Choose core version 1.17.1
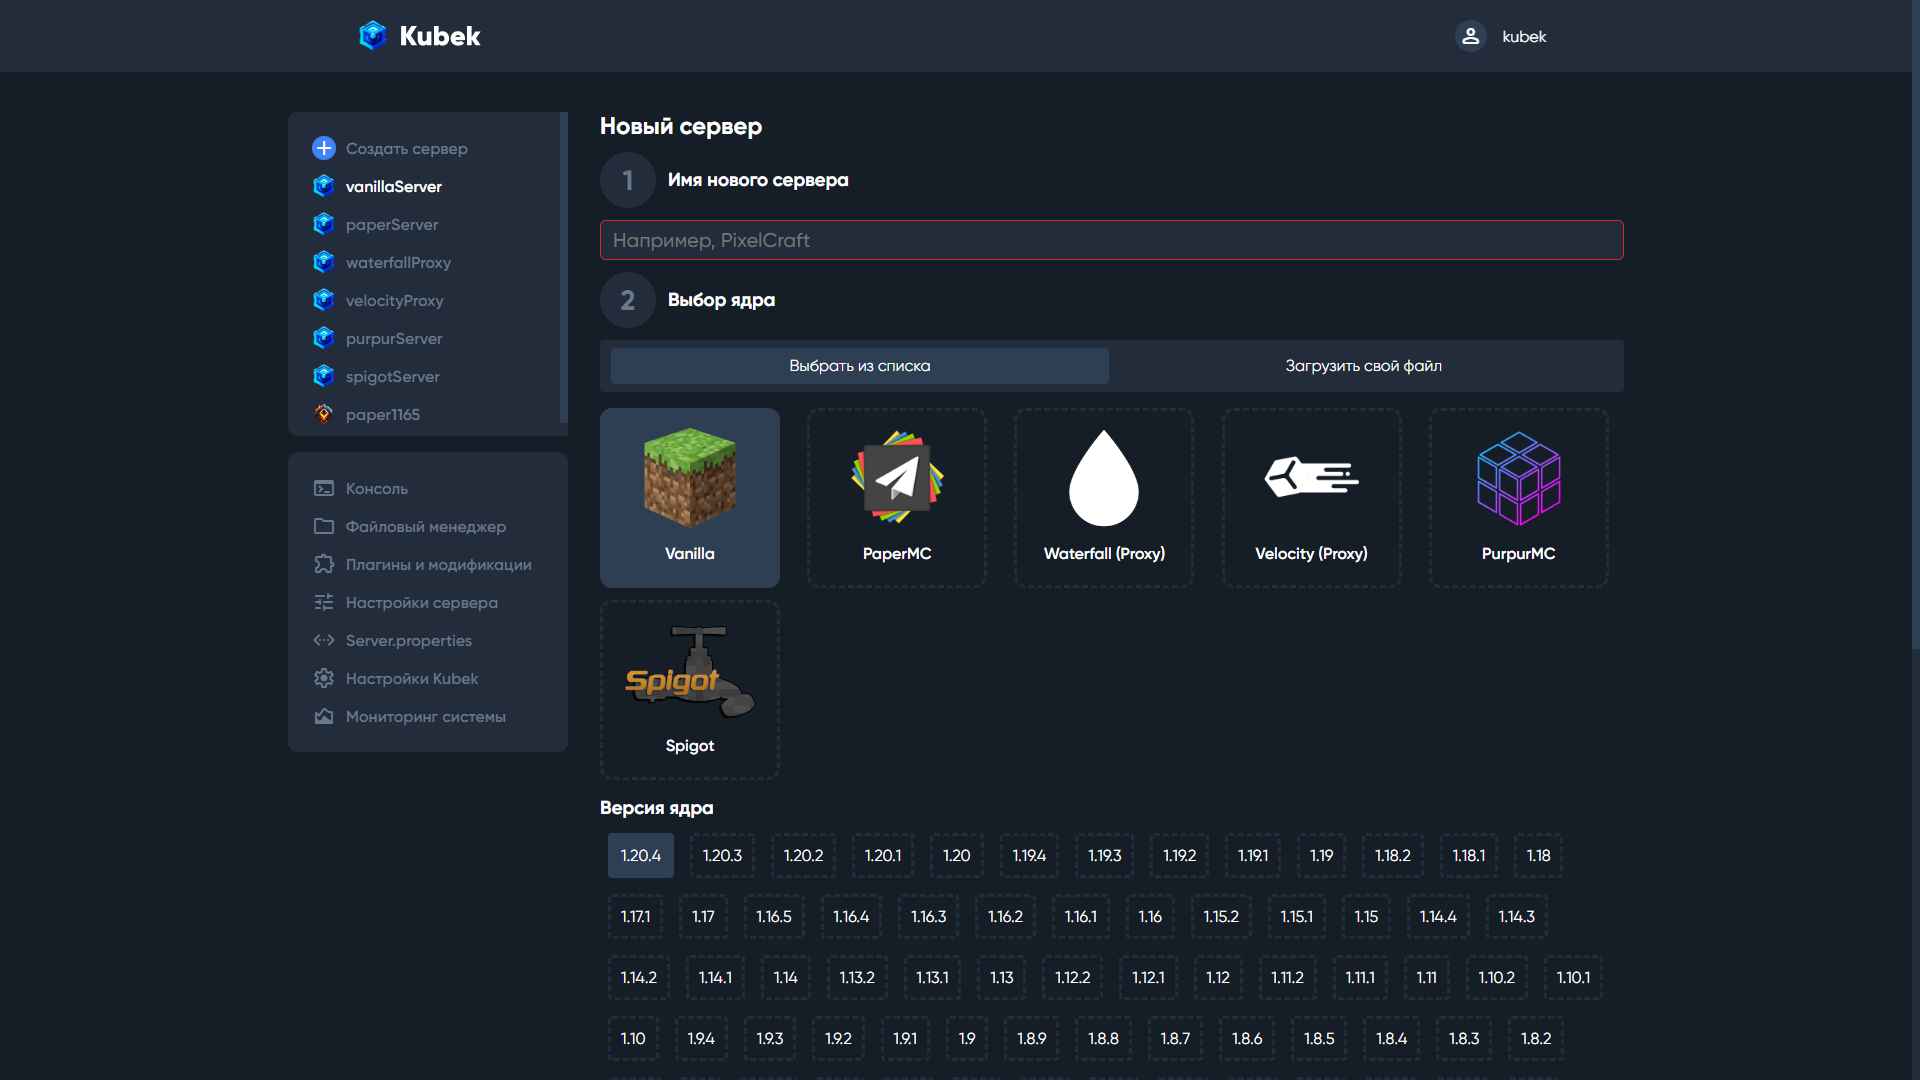1920x1080 pixels. pyautogui.click(x=635, y=917)
